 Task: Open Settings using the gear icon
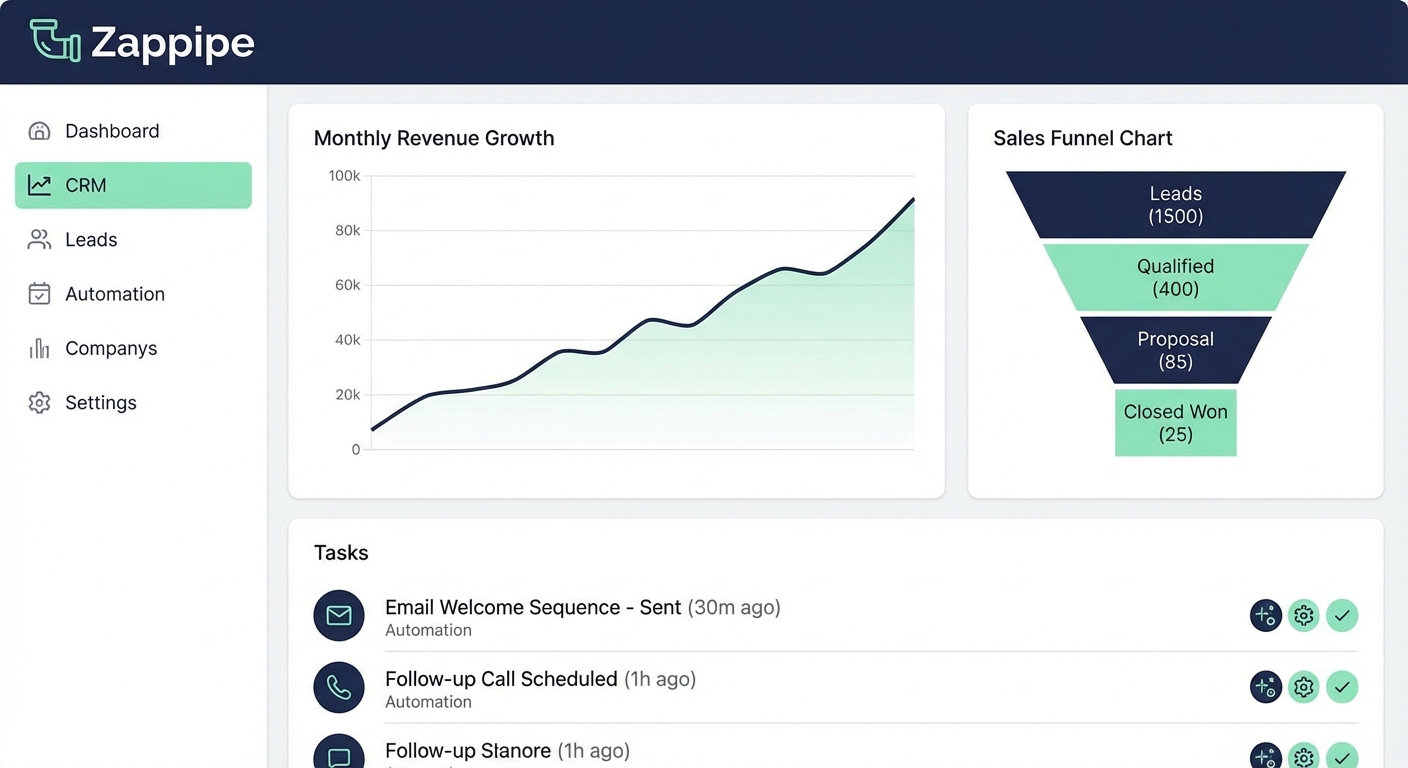39,402
